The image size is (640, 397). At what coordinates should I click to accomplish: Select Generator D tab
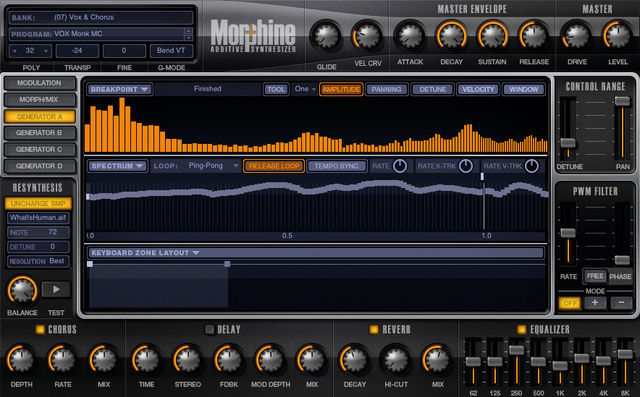point(40,166)
